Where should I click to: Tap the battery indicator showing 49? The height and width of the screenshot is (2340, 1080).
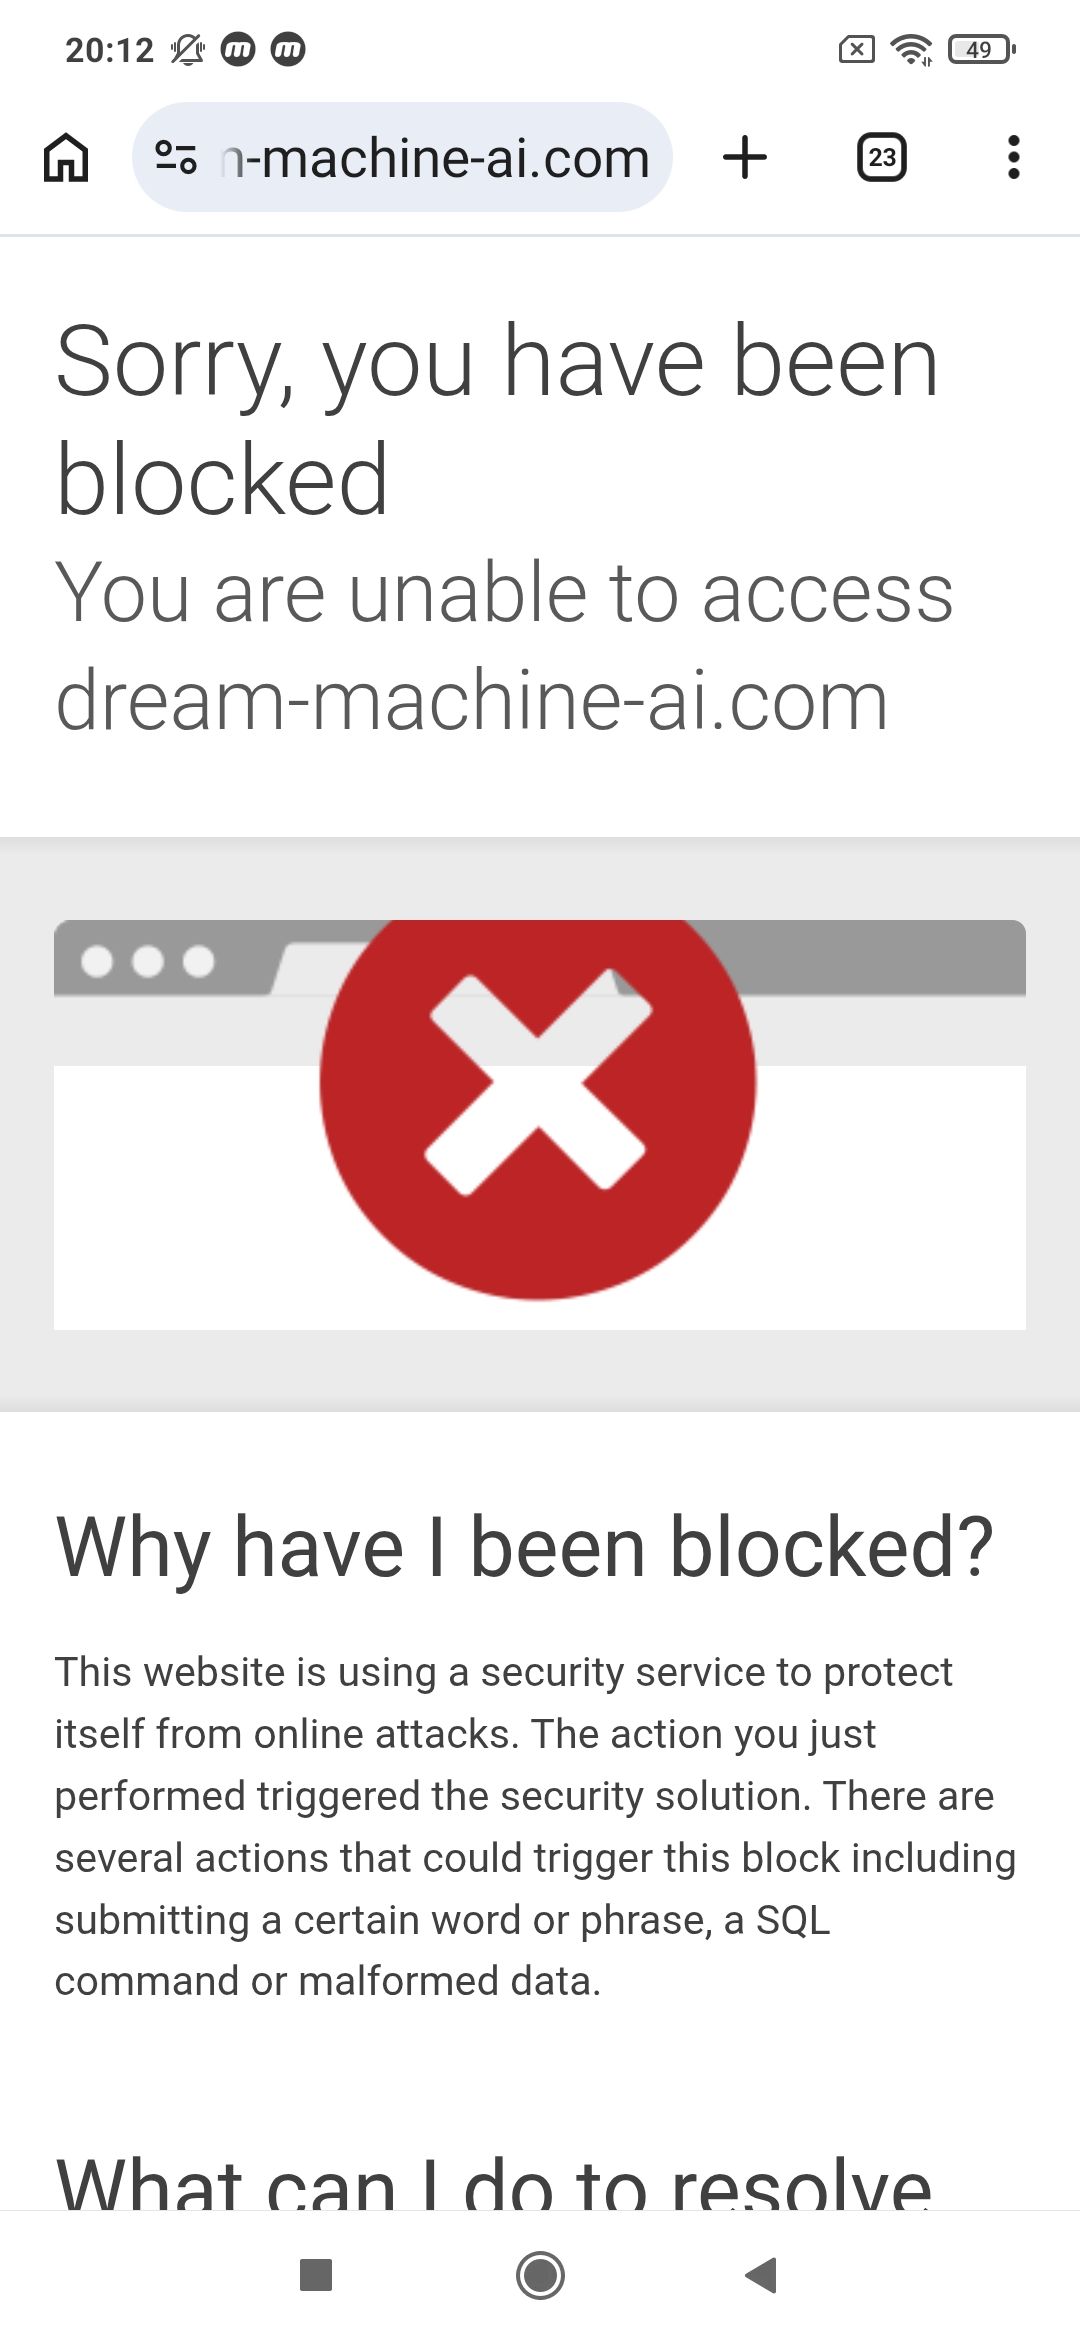tap(982, 49)
